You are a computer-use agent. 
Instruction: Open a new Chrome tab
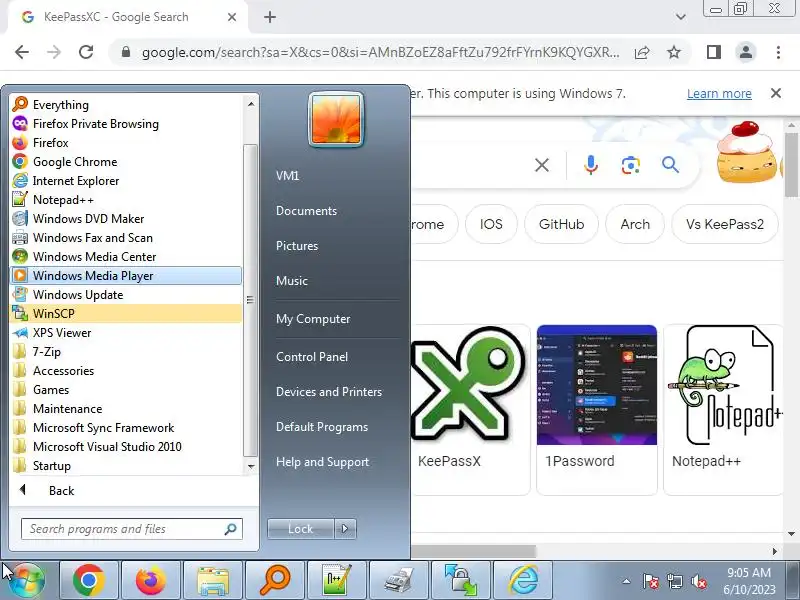coord(270,17)
